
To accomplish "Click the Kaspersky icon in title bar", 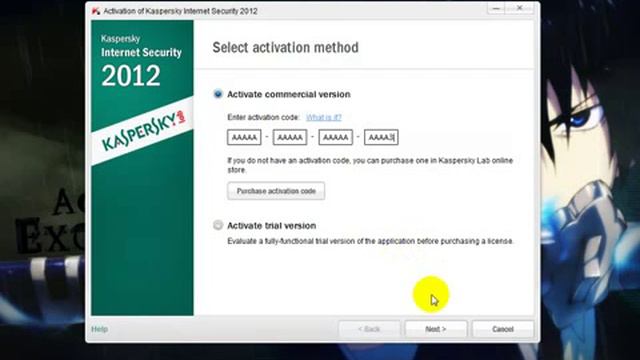I will (x=96, y=11).
